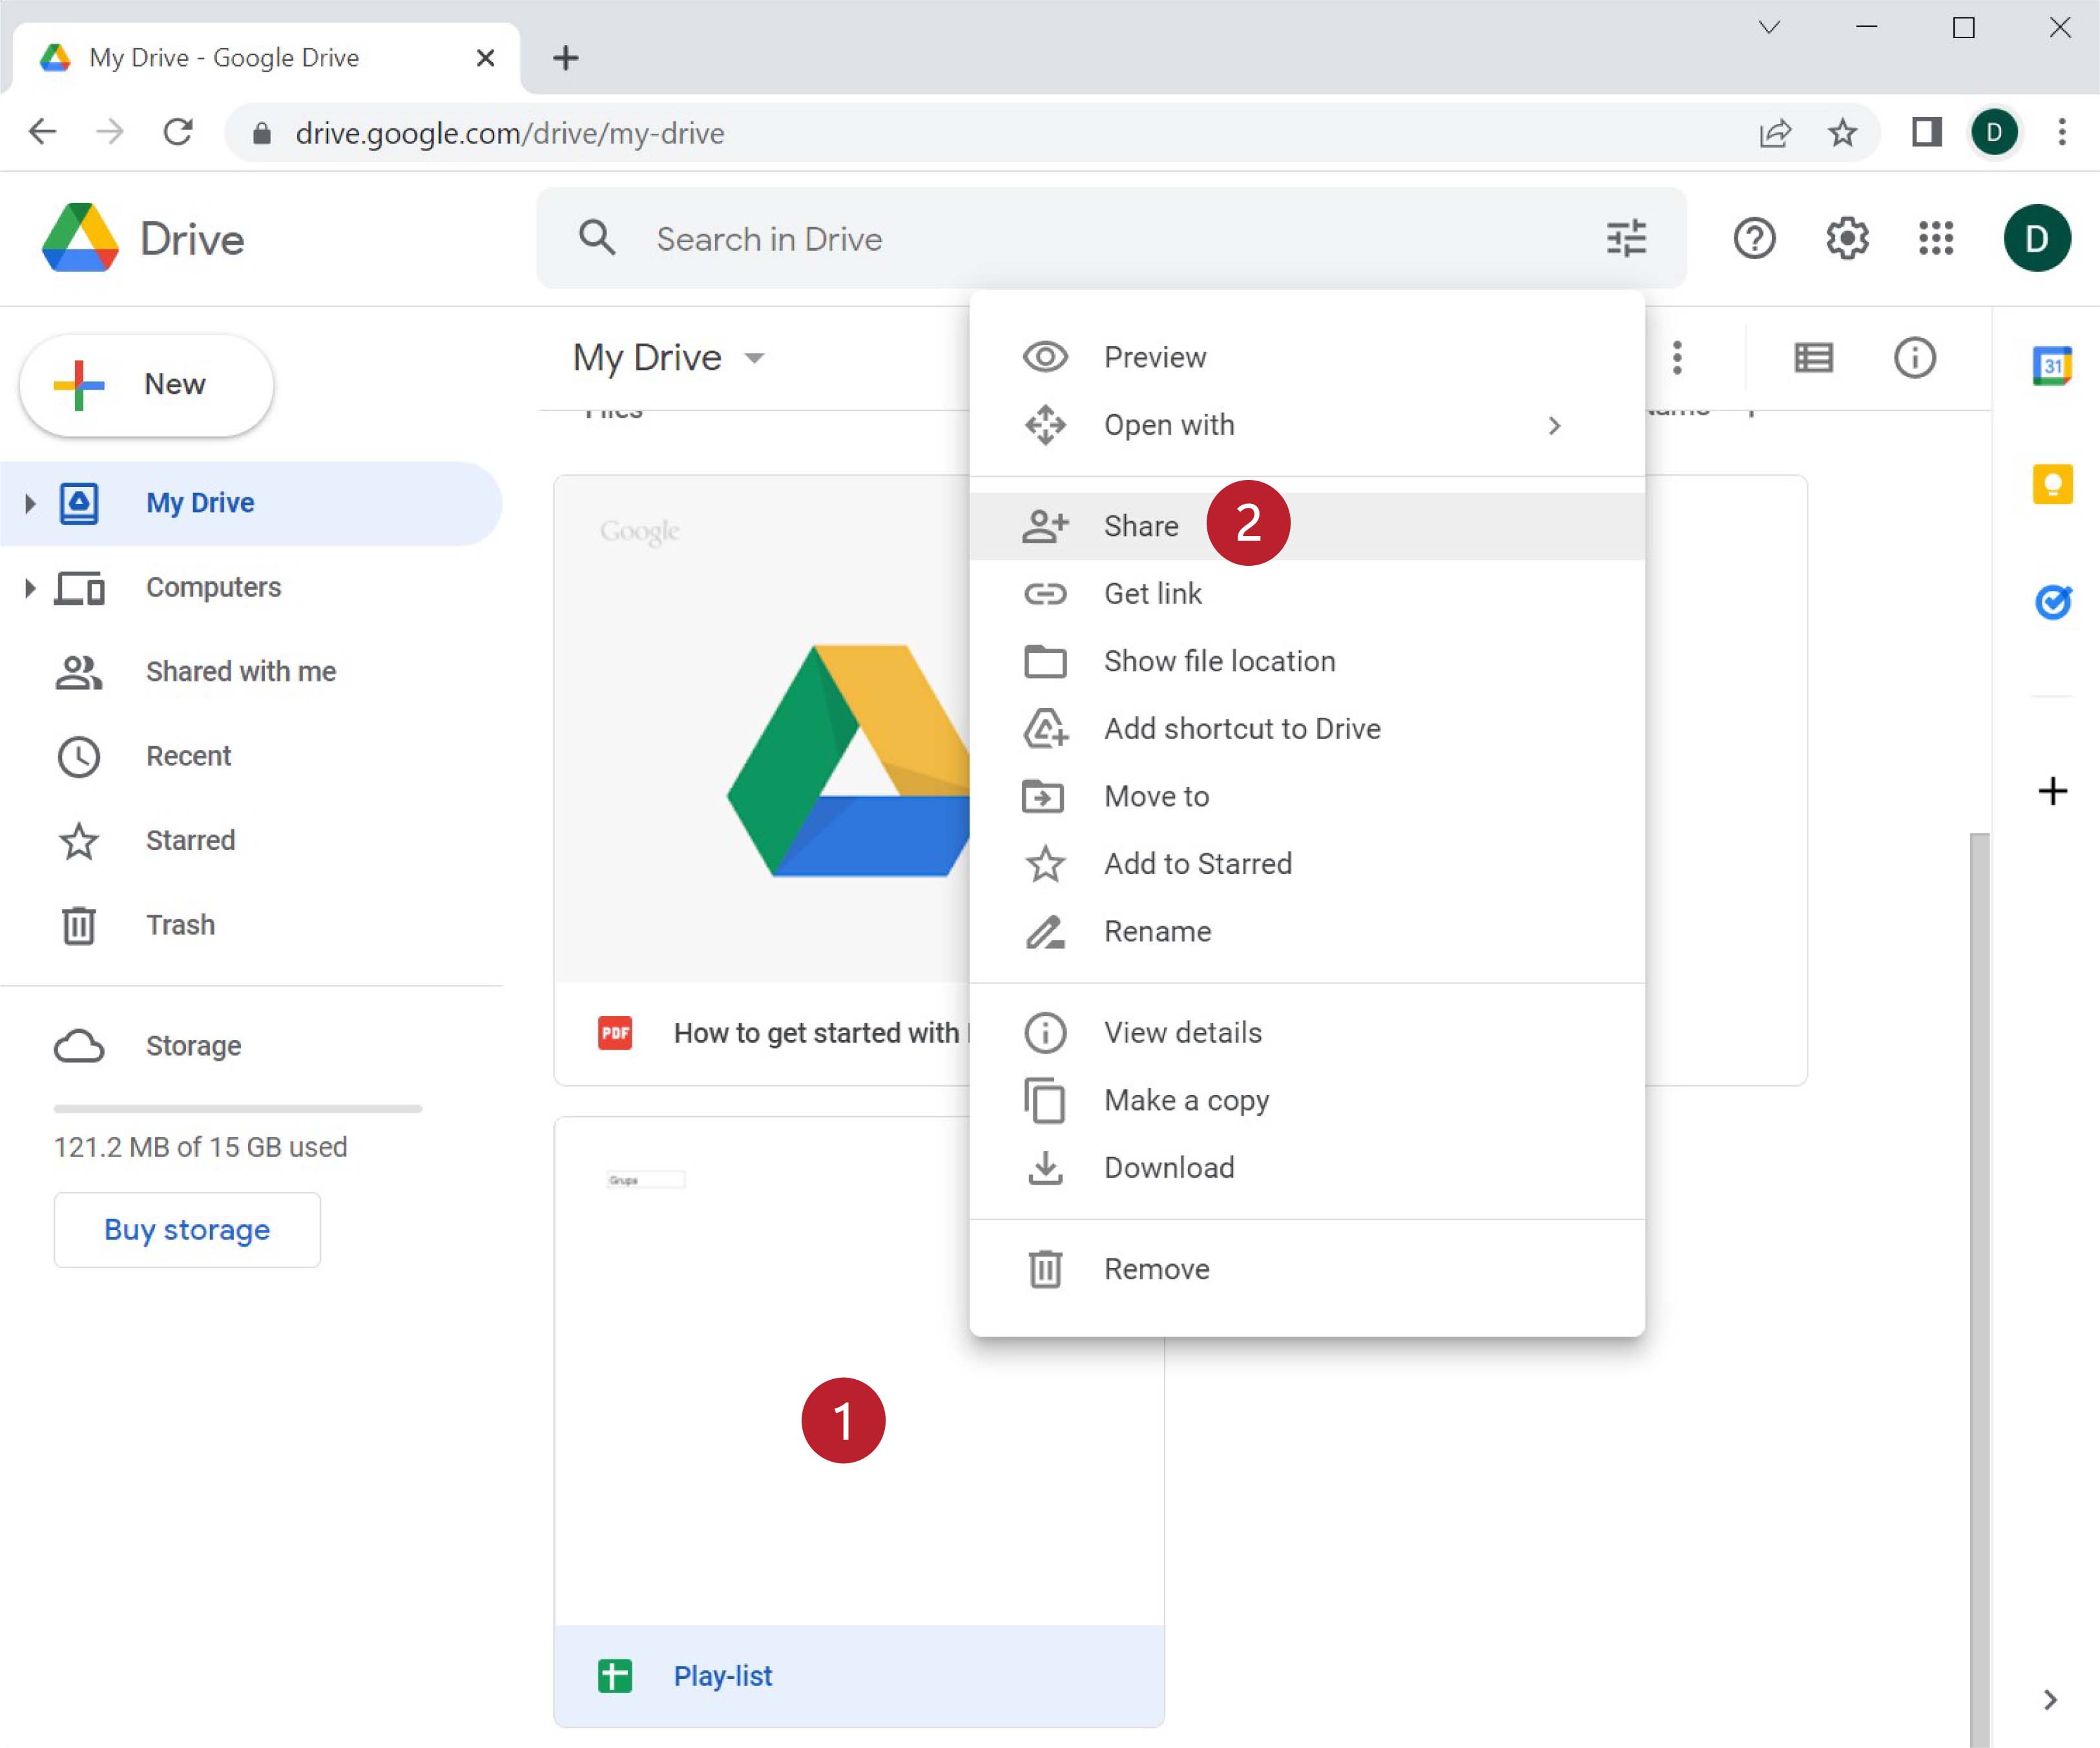The height and width of the screenshot is (1748, 2100).
Task: Open Google Calendar side panel icon
Action: [x=2052, y=366]
